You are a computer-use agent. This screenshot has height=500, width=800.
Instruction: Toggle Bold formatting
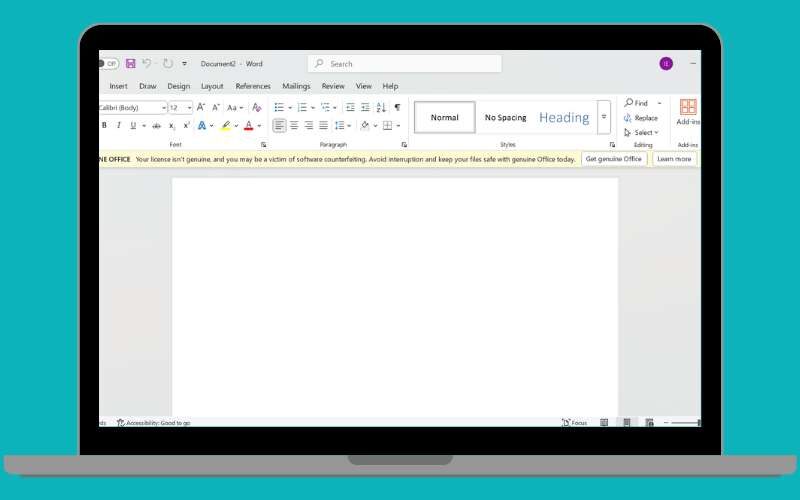[104, 126]
